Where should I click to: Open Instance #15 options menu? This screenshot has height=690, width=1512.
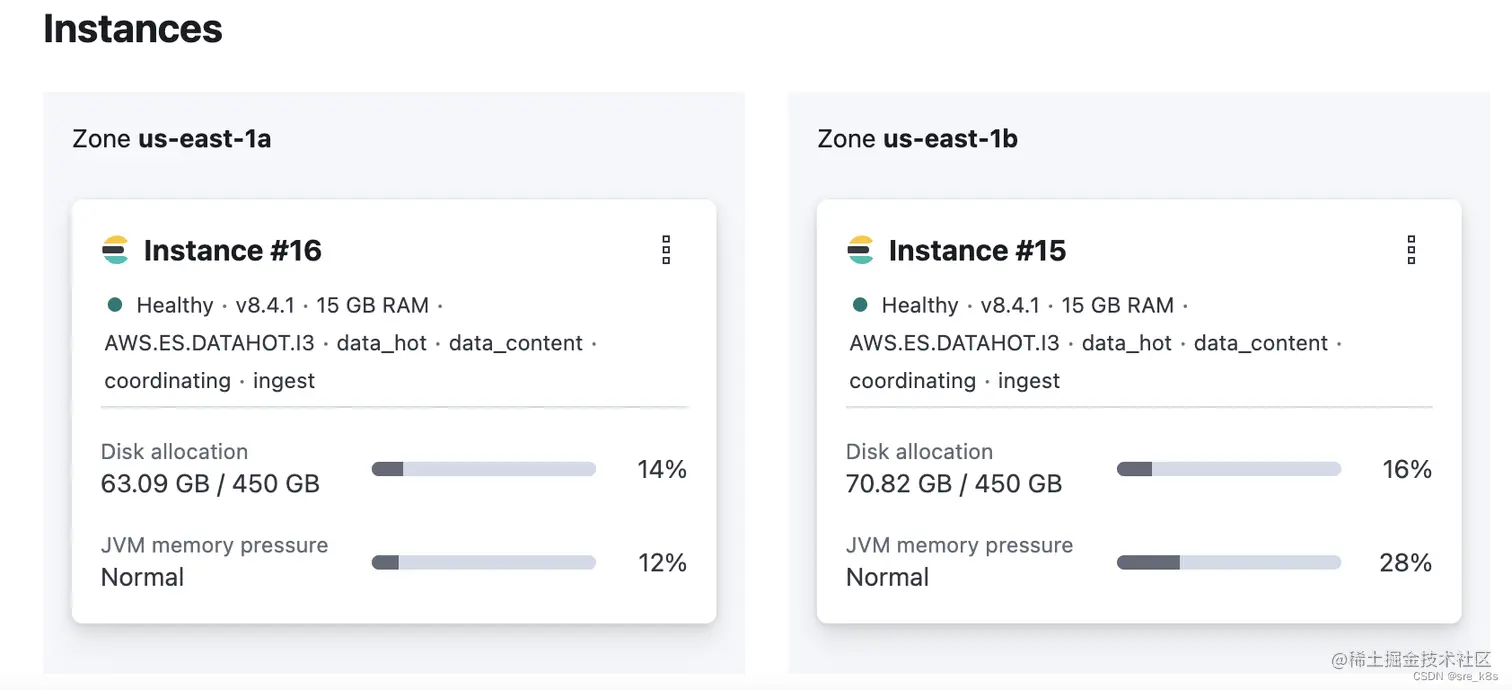click(x=1411, y=250)
